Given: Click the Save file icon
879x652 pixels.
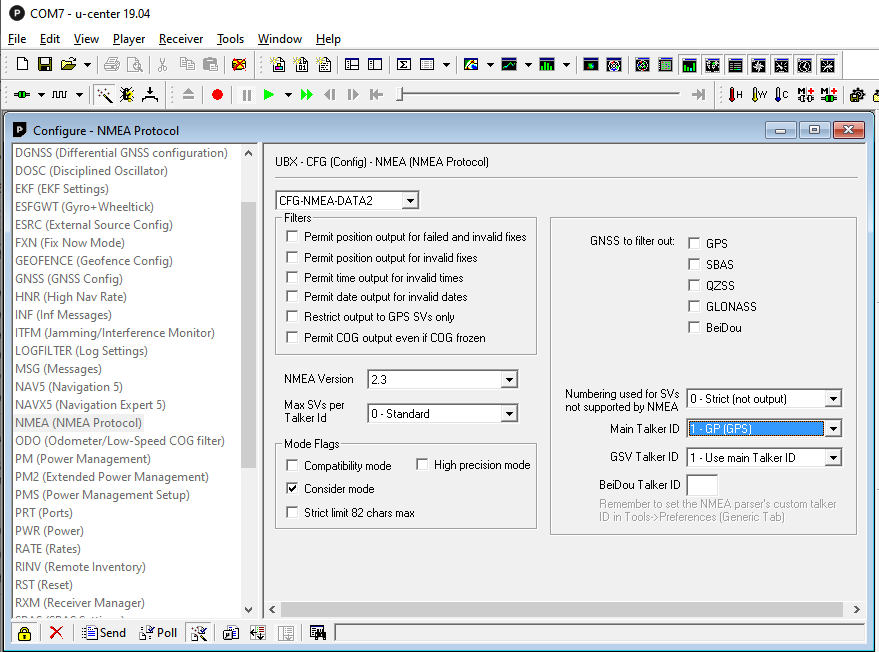Looking at the screenshot, I should (x=45, y=65).
